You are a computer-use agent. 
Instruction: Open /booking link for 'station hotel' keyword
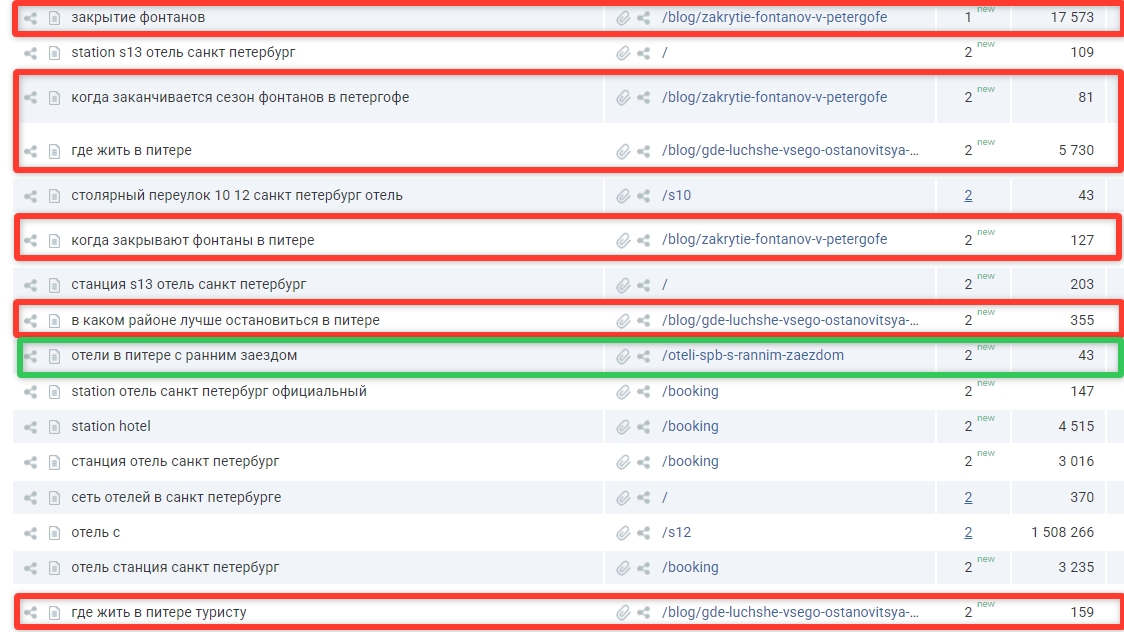click(690, 426)
